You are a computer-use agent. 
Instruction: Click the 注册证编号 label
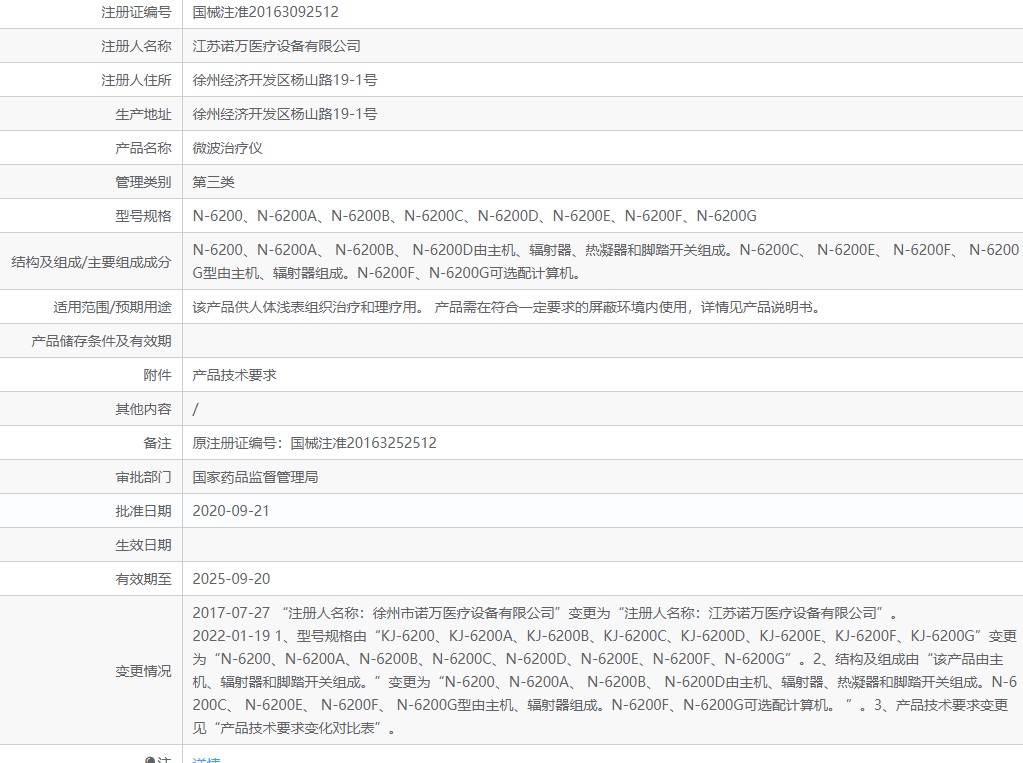(136, 12)
